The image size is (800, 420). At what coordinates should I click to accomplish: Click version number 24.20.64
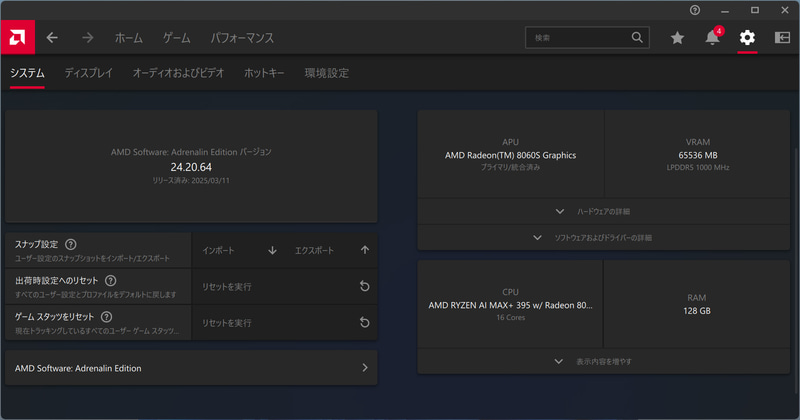[191, 167]
